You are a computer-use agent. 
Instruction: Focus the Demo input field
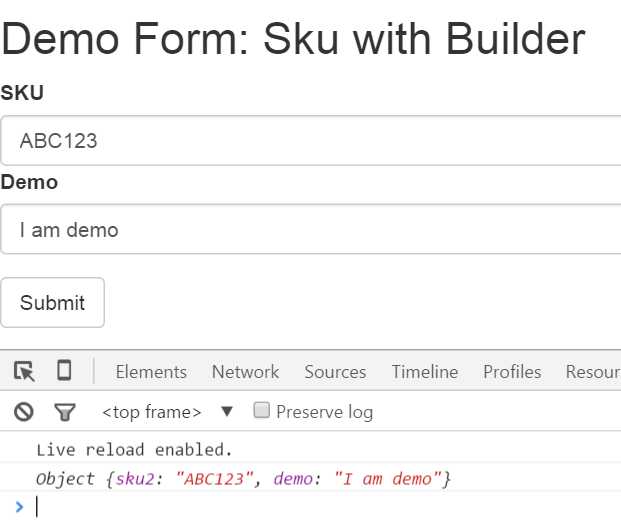tap(310, 229)
